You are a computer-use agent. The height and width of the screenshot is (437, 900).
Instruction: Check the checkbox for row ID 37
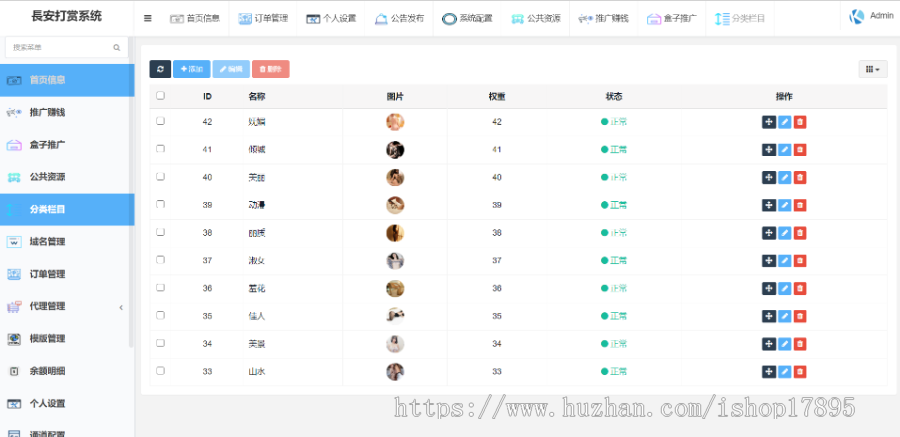160,261
